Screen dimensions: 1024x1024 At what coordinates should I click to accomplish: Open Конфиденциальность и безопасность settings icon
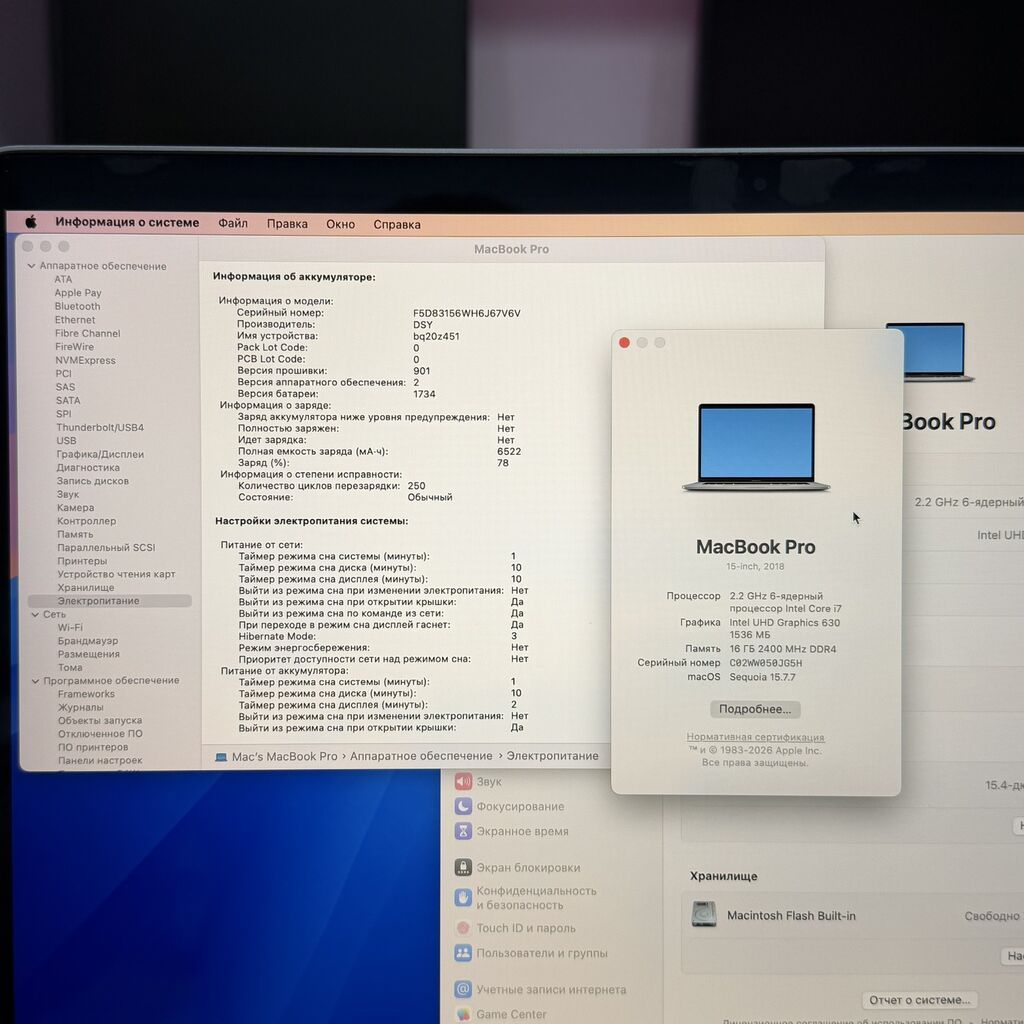coord(463,898)
